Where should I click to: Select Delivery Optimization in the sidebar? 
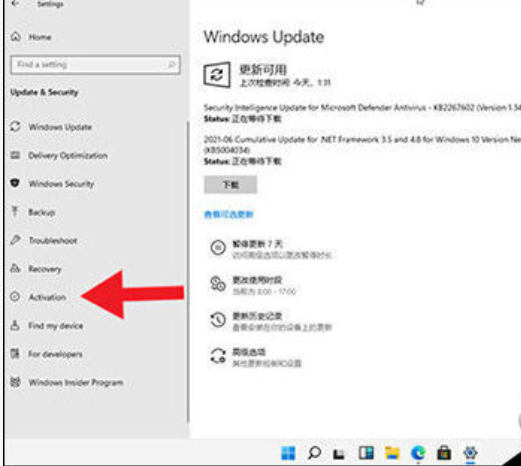pyautogui.click(x=59, y=155)
